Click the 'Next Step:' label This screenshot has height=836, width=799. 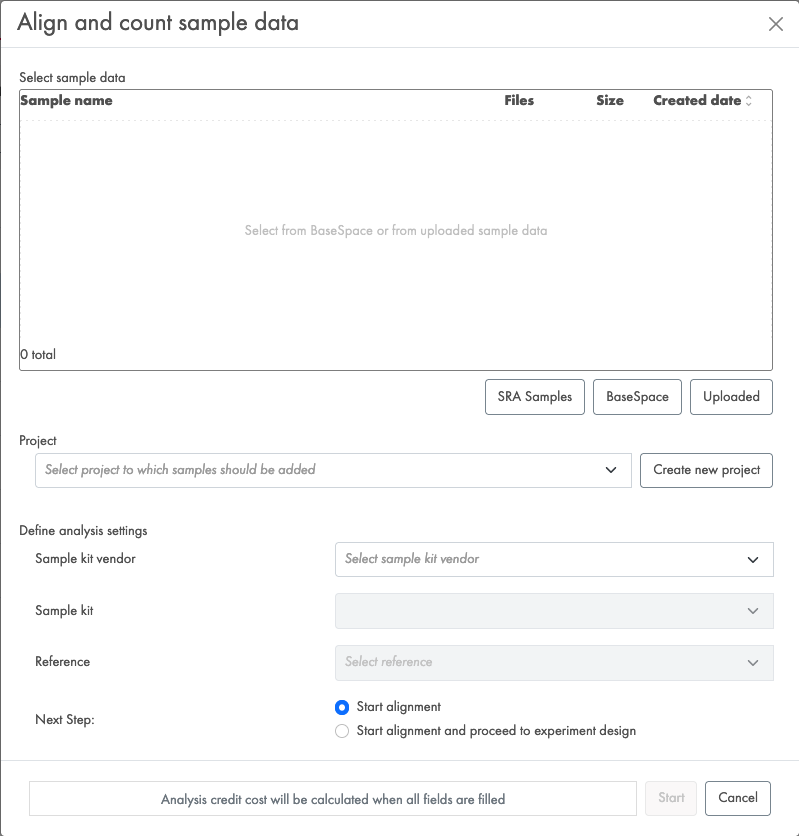pyautogui.click(x=64, y=720)
